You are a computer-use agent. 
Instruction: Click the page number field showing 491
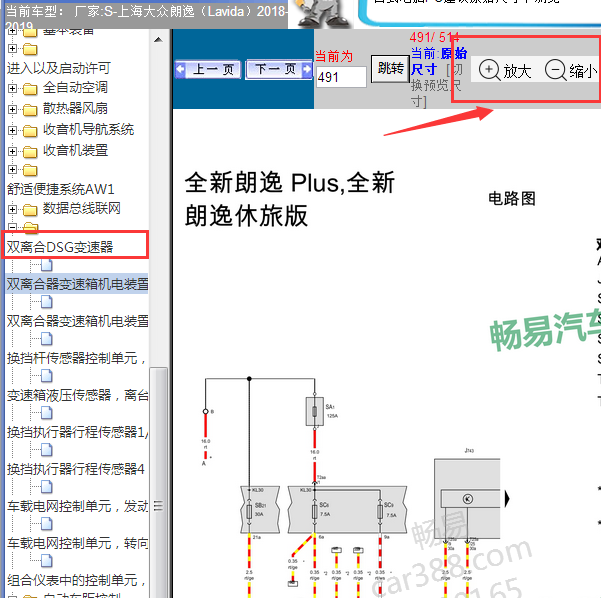click(x=341, y=77)
